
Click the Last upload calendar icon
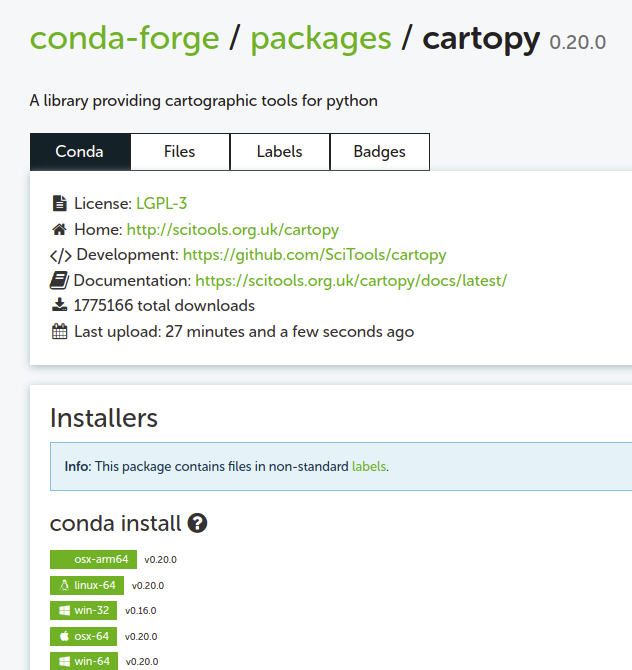coord(59,332)
